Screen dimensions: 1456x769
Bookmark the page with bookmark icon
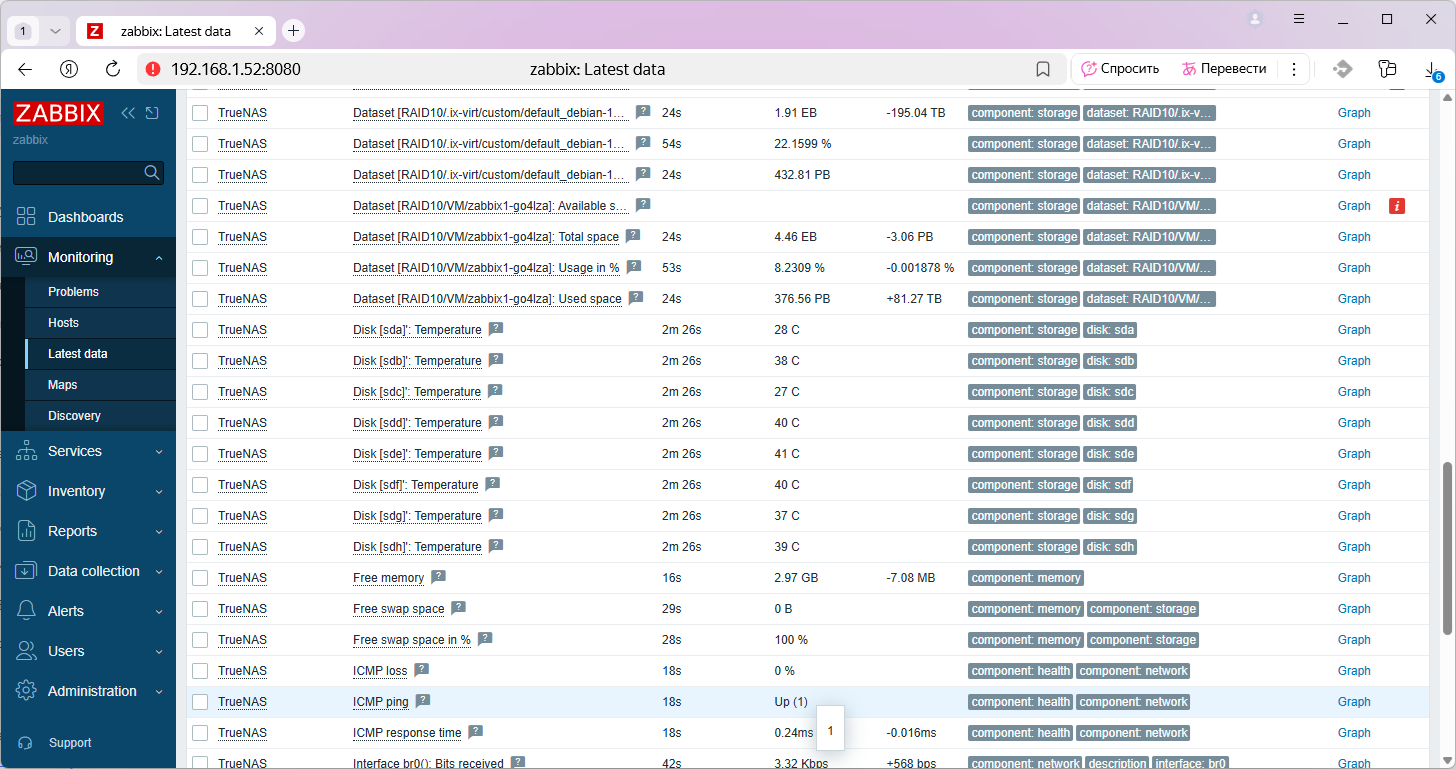tap(1043, 69)
